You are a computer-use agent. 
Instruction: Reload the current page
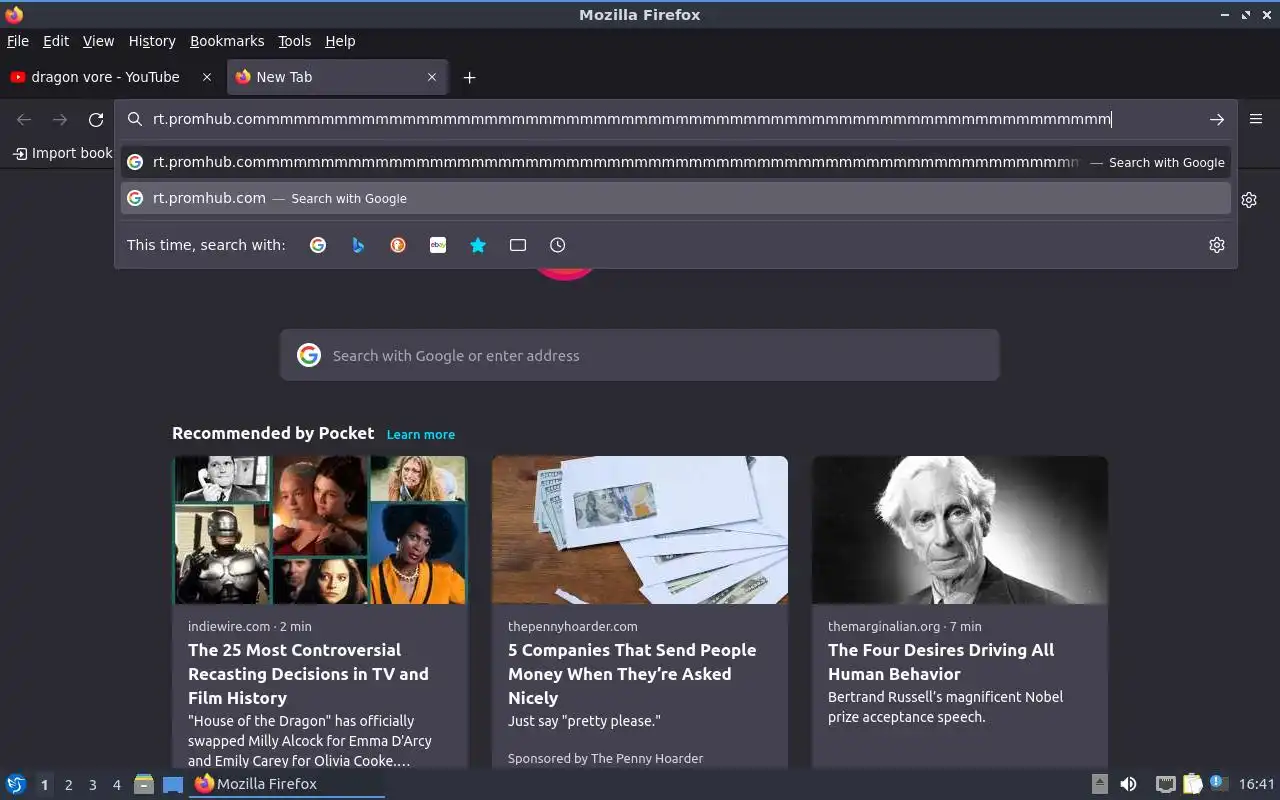coord(96,120)
